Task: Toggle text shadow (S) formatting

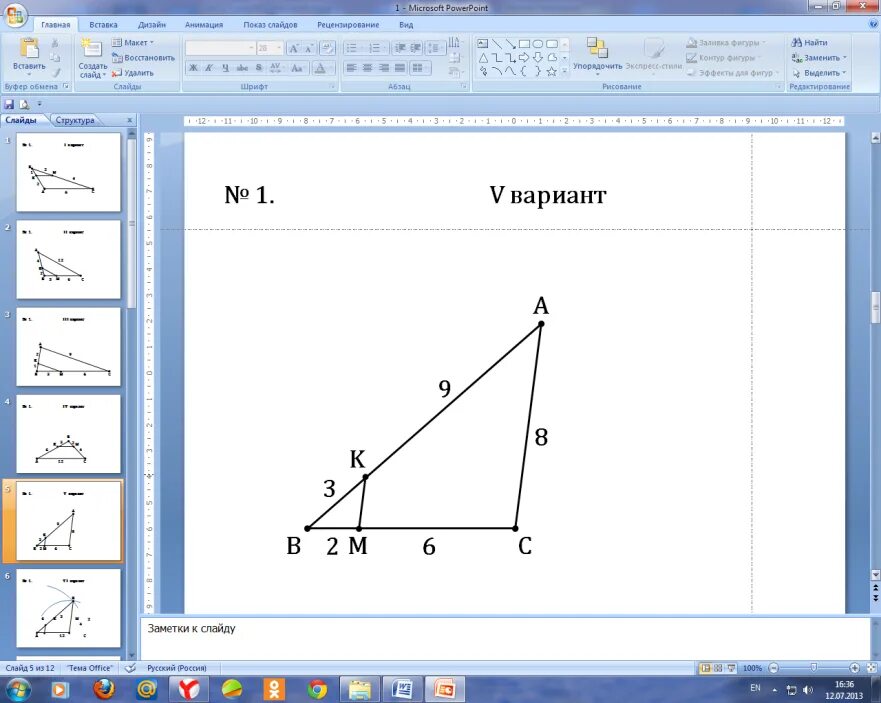Action: pyautogui.click(x=258, y=68)
